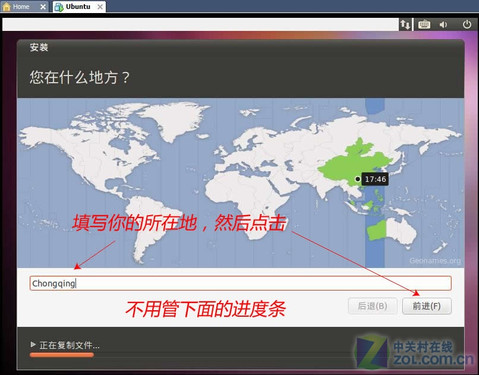Click the highlighted Western Australia region
The width and height of the screenshot is (479, 375).
[377, 230]
